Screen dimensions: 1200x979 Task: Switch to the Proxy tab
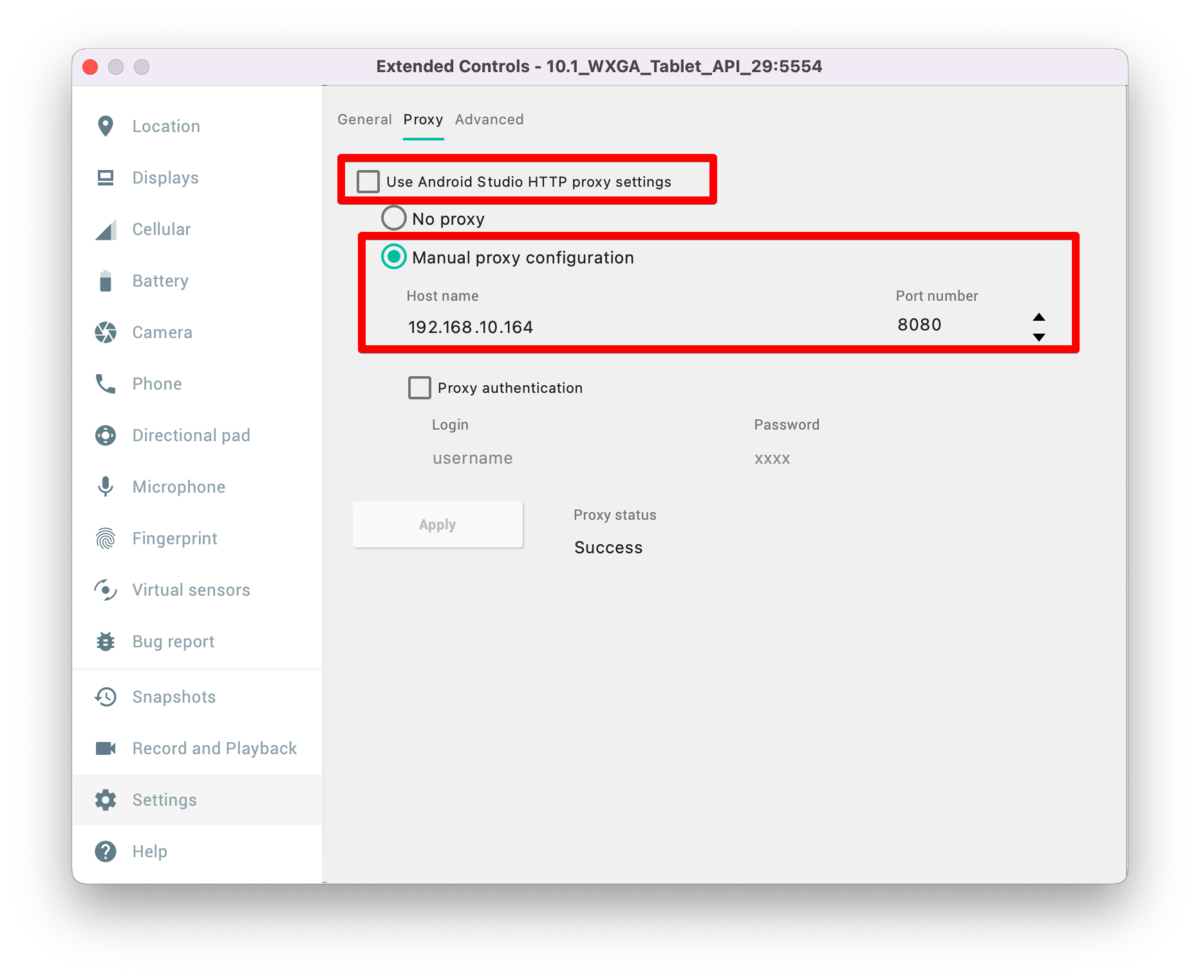click(x=423, y=119)
